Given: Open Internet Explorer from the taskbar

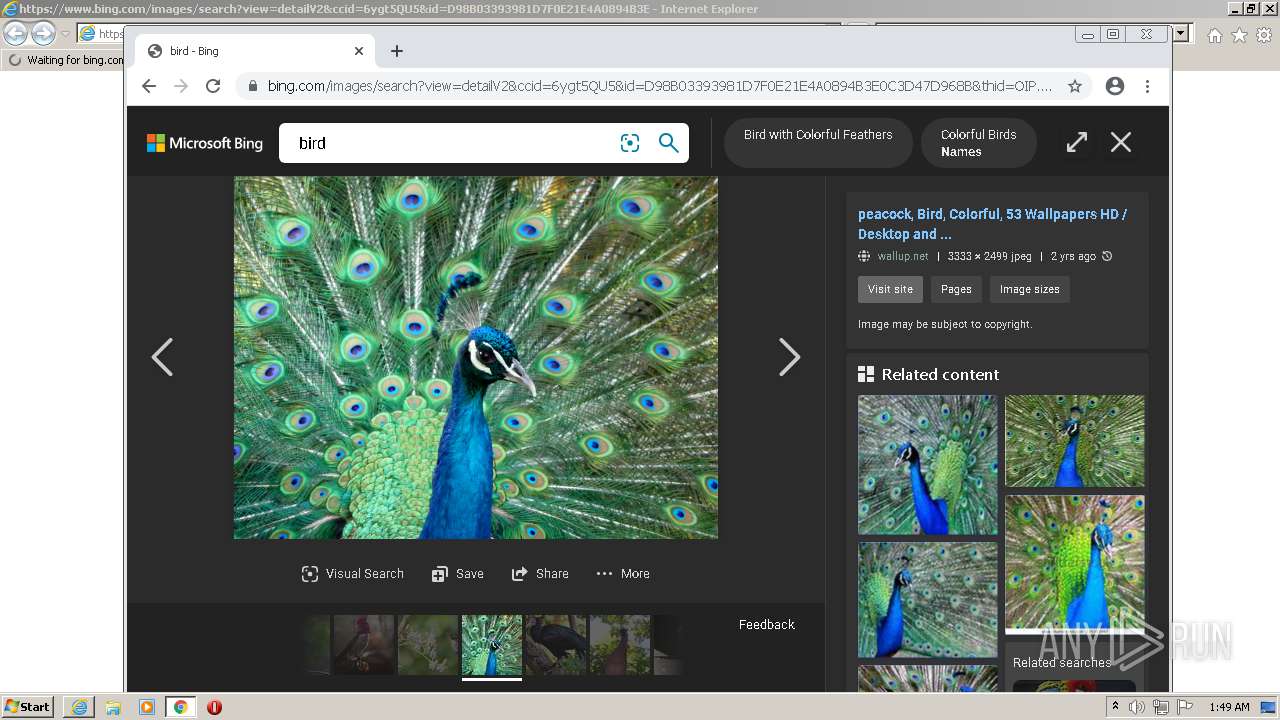Looking at the screenshot, I should point(79,707).
